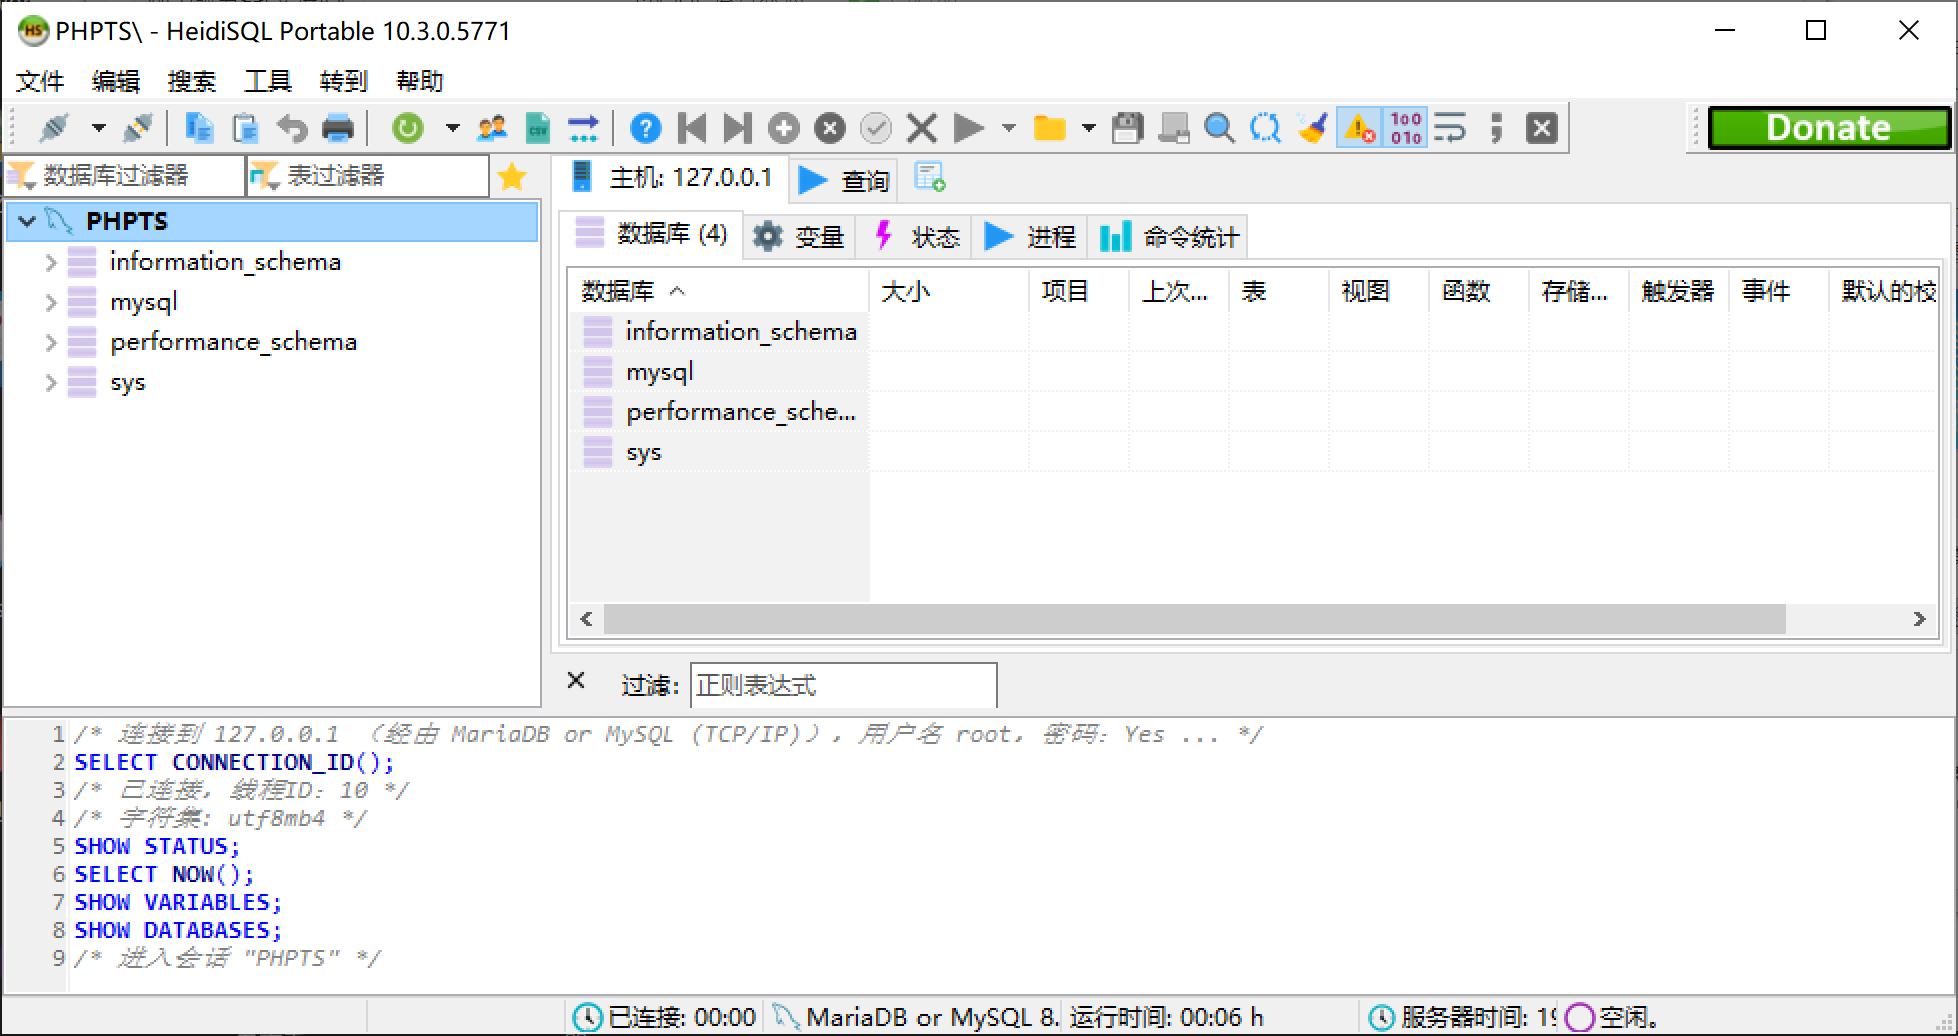
Task: Open the 搜索 menu
Action: 192,81
